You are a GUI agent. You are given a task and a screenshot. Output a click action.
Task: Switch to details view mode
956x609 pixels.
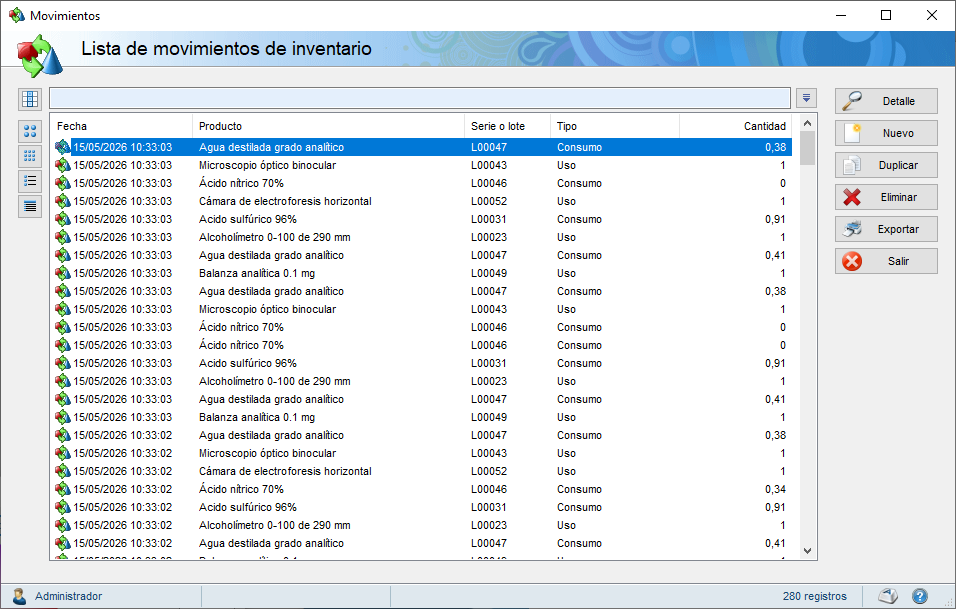(30, 206)
